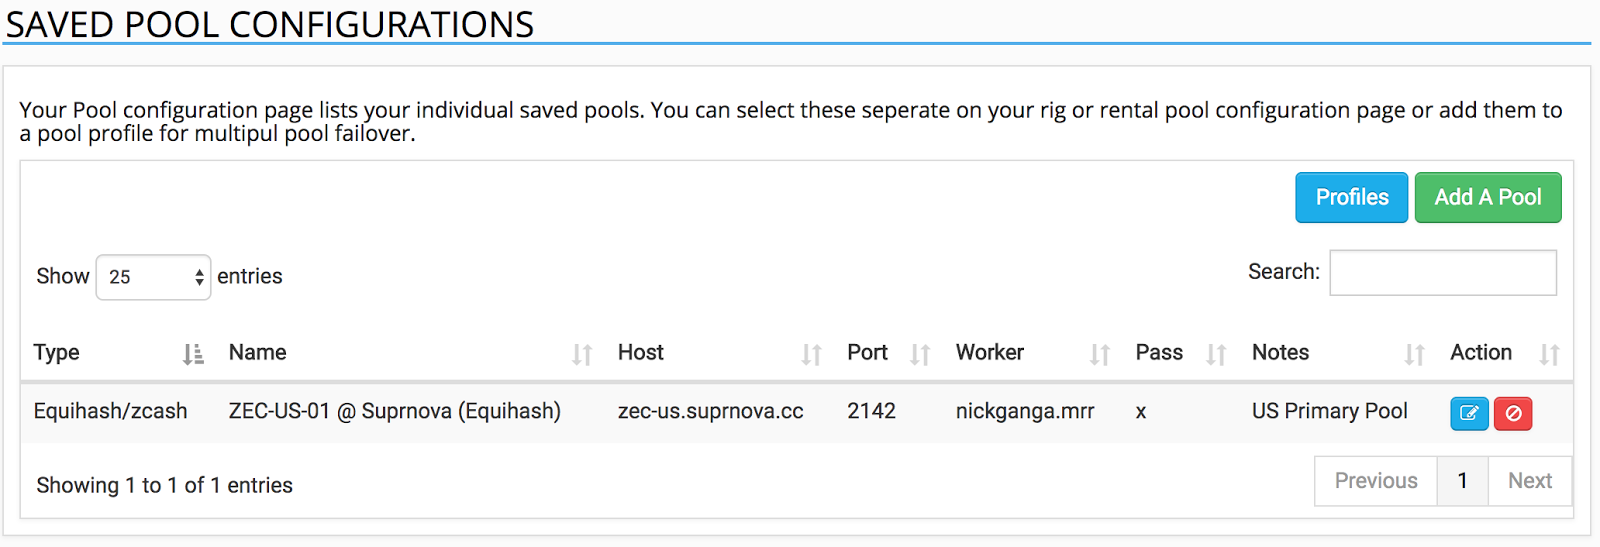Edit the ZEC-US-01 pool entry
Image resolution: width=1600 pixels, height=547 pixels.
tap(1469, 413)
